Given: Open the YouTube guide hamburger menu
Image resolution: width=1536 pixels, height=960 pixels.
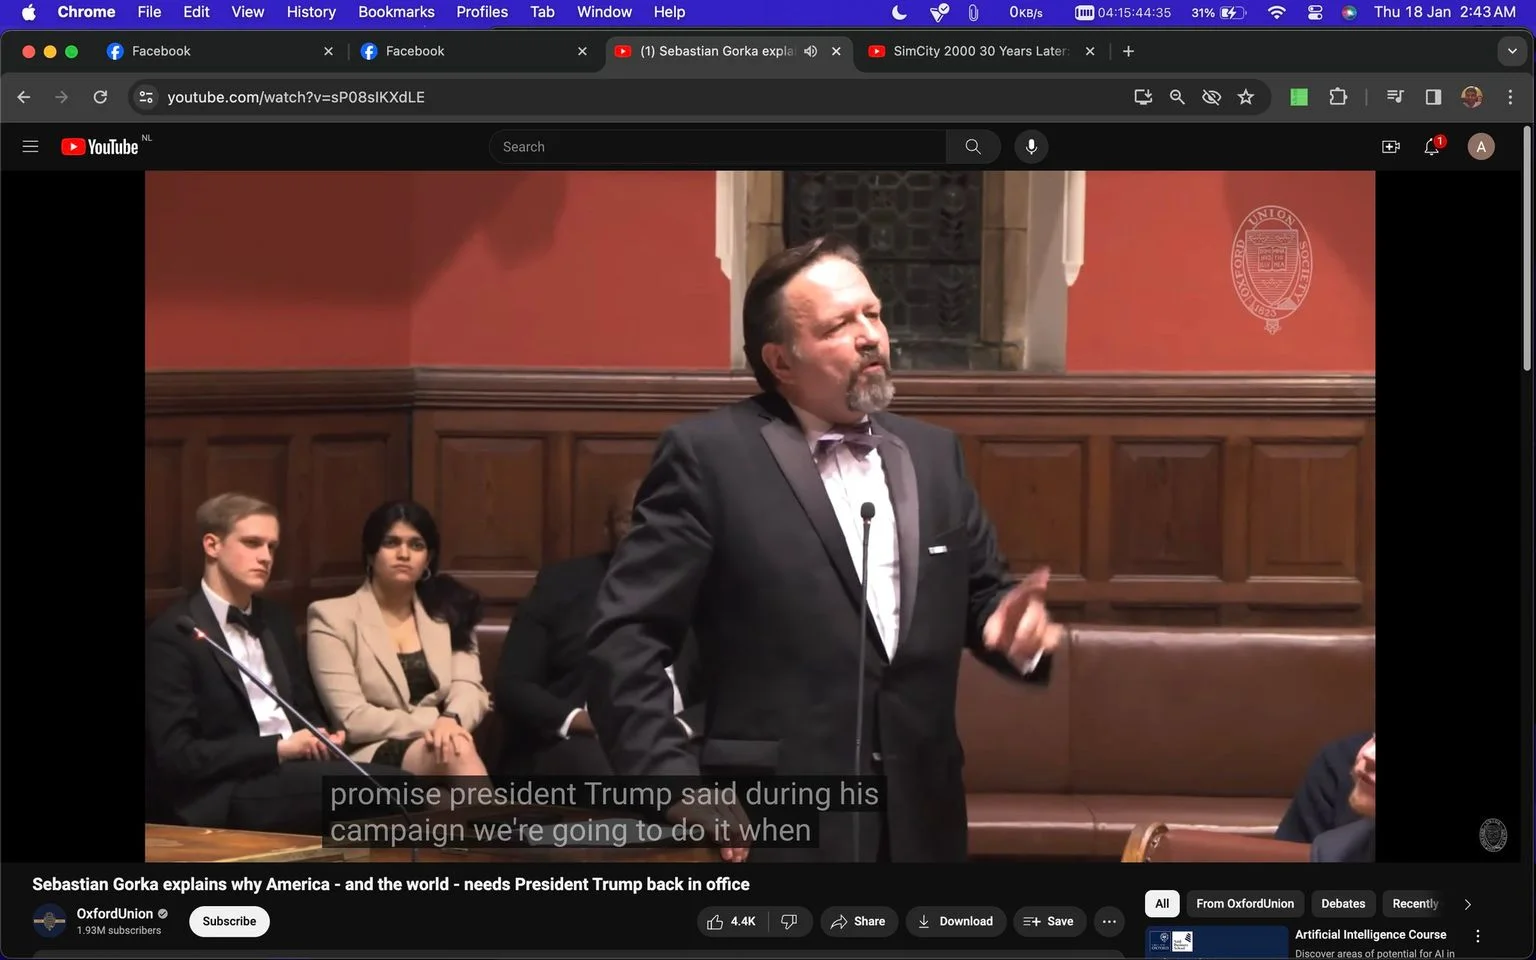Looking at the screenshot, I should [x=30, y=147].
